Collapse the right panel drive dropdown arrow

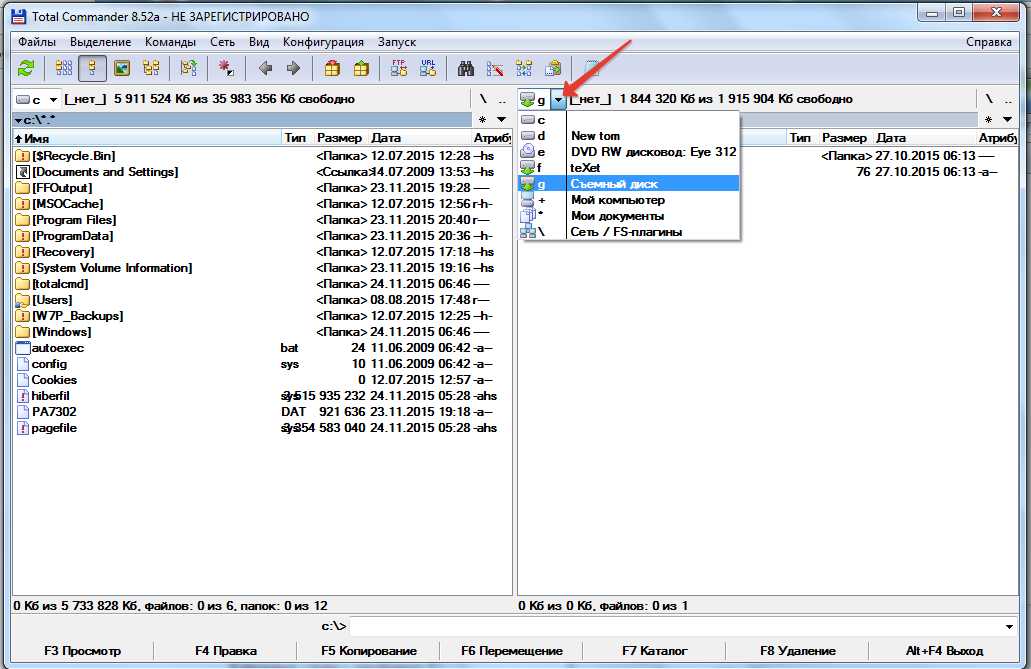[x=558, y=99]
